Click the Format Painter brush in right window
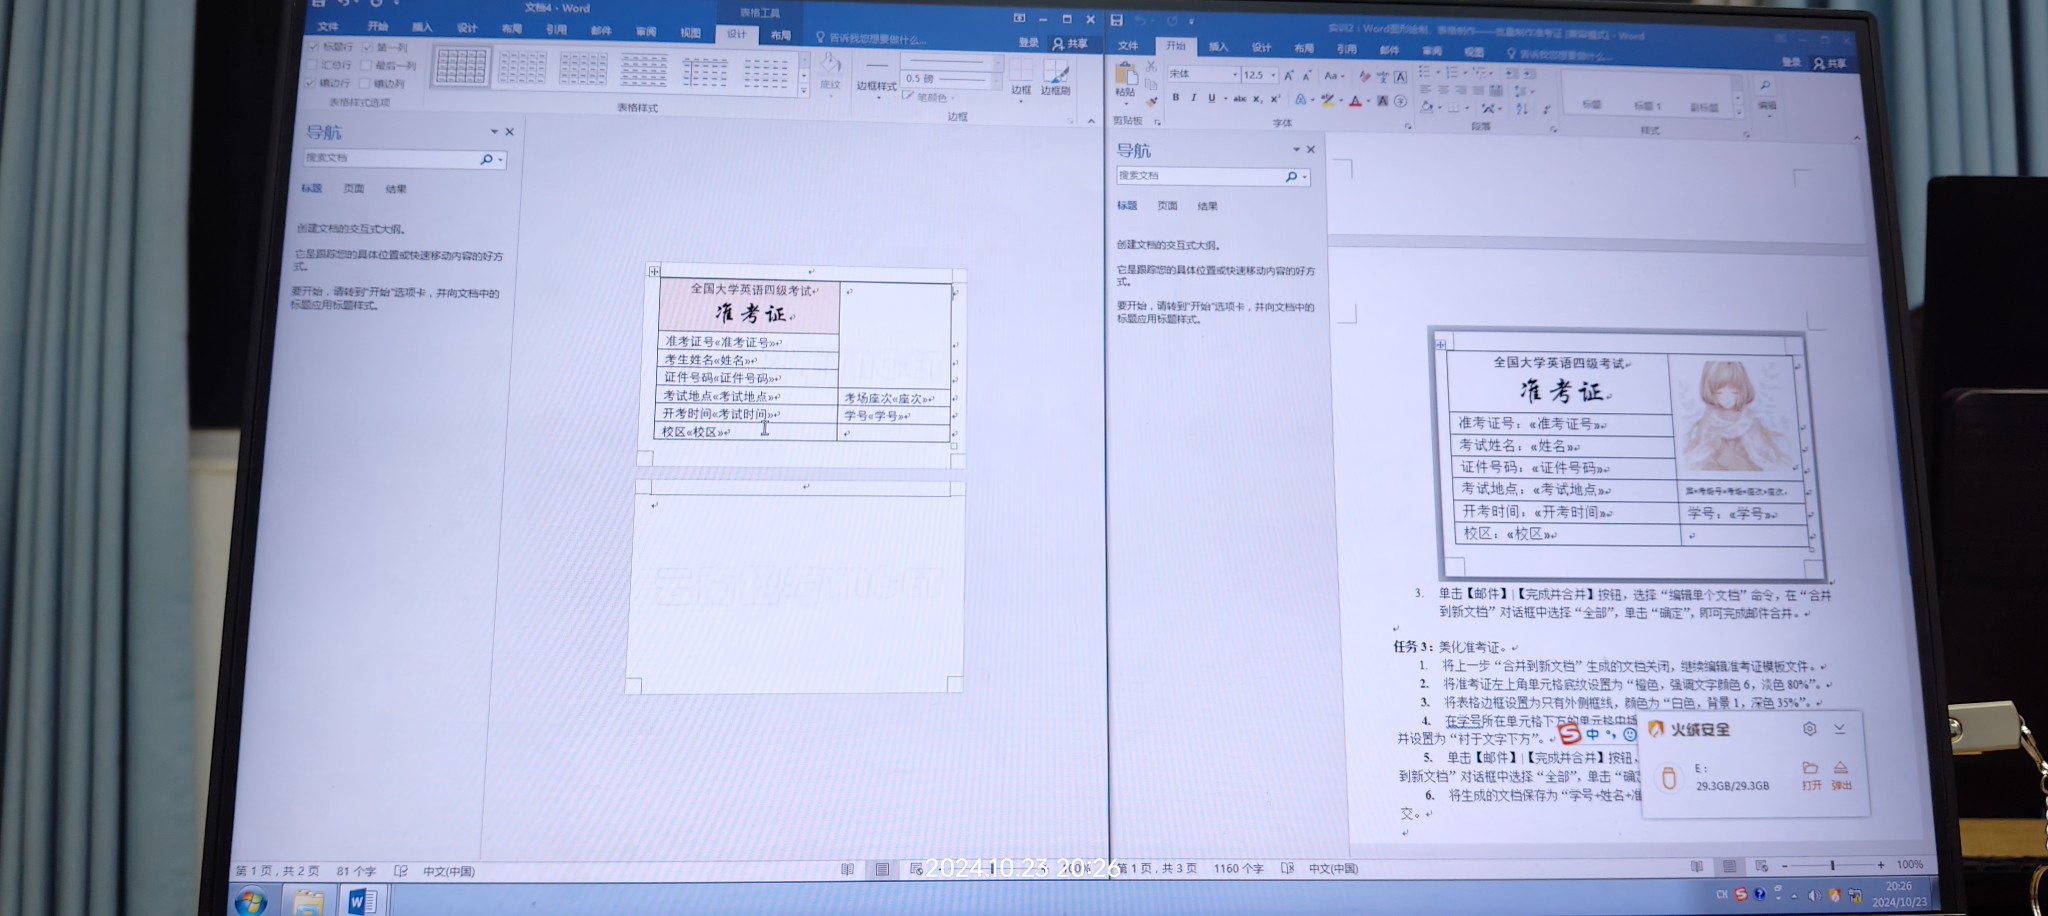Screen dimensions: 2048x916 [1152, 100]
